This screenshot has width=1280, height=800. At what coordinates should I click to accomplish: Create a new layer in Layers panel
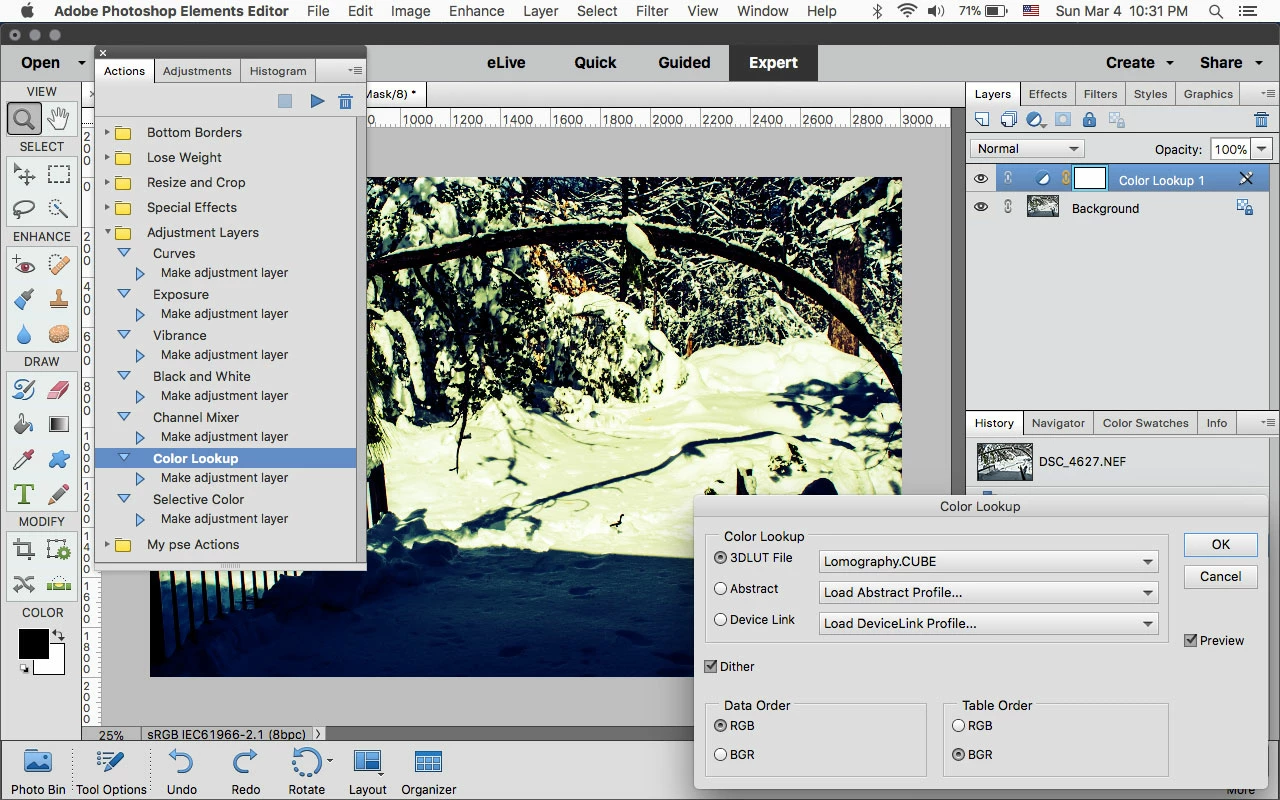(982, 120)
